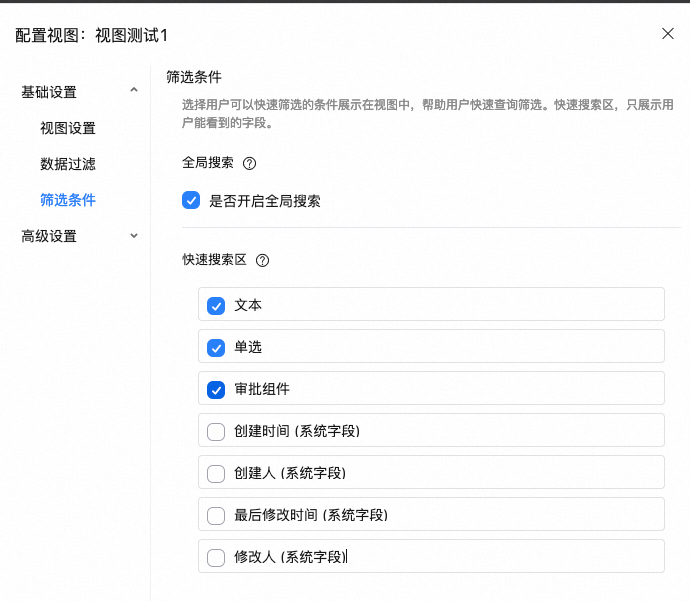Uncheck the 文本 field checkbox

(215, 306)
